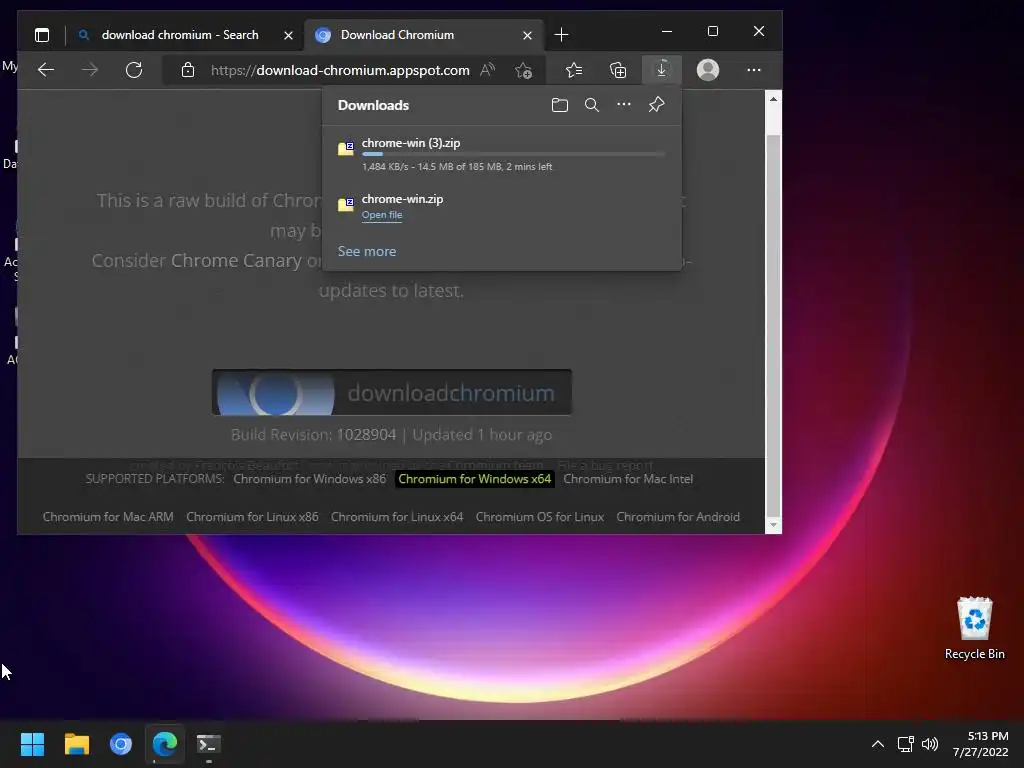Select the chrome-win.zip download entry
This screenshot has width=1024, height=768.
(502, 208)
